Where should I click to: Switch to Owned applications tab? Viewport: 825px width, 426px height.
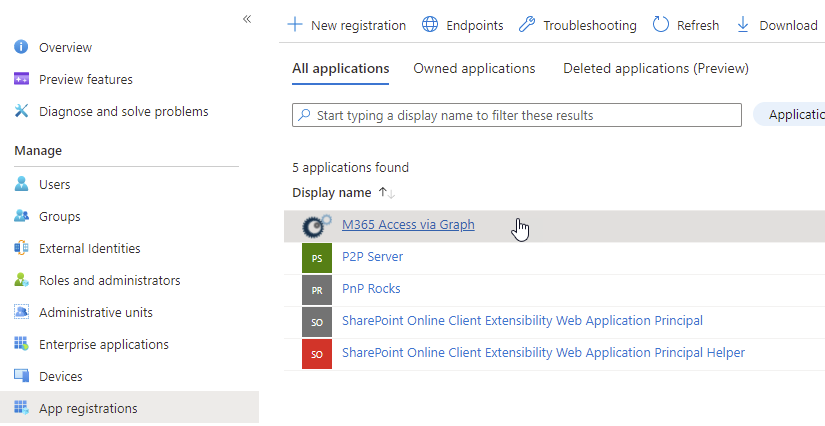click(x=474, y=68)
